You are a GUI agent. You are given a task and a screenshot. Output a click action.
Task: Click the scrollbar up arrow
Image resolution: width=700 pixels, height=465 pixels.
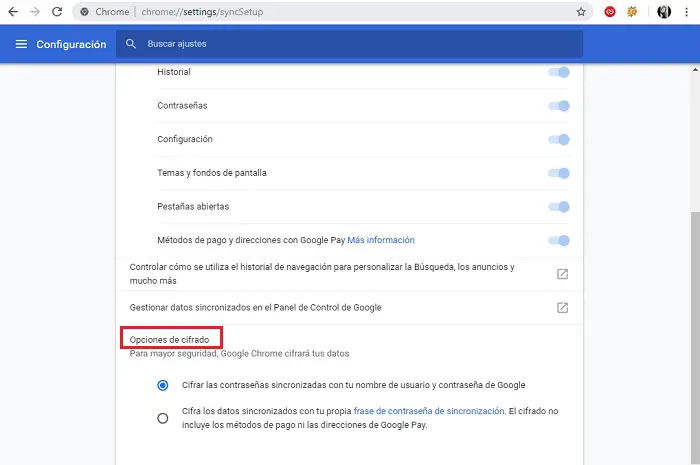tap(695, 69)
